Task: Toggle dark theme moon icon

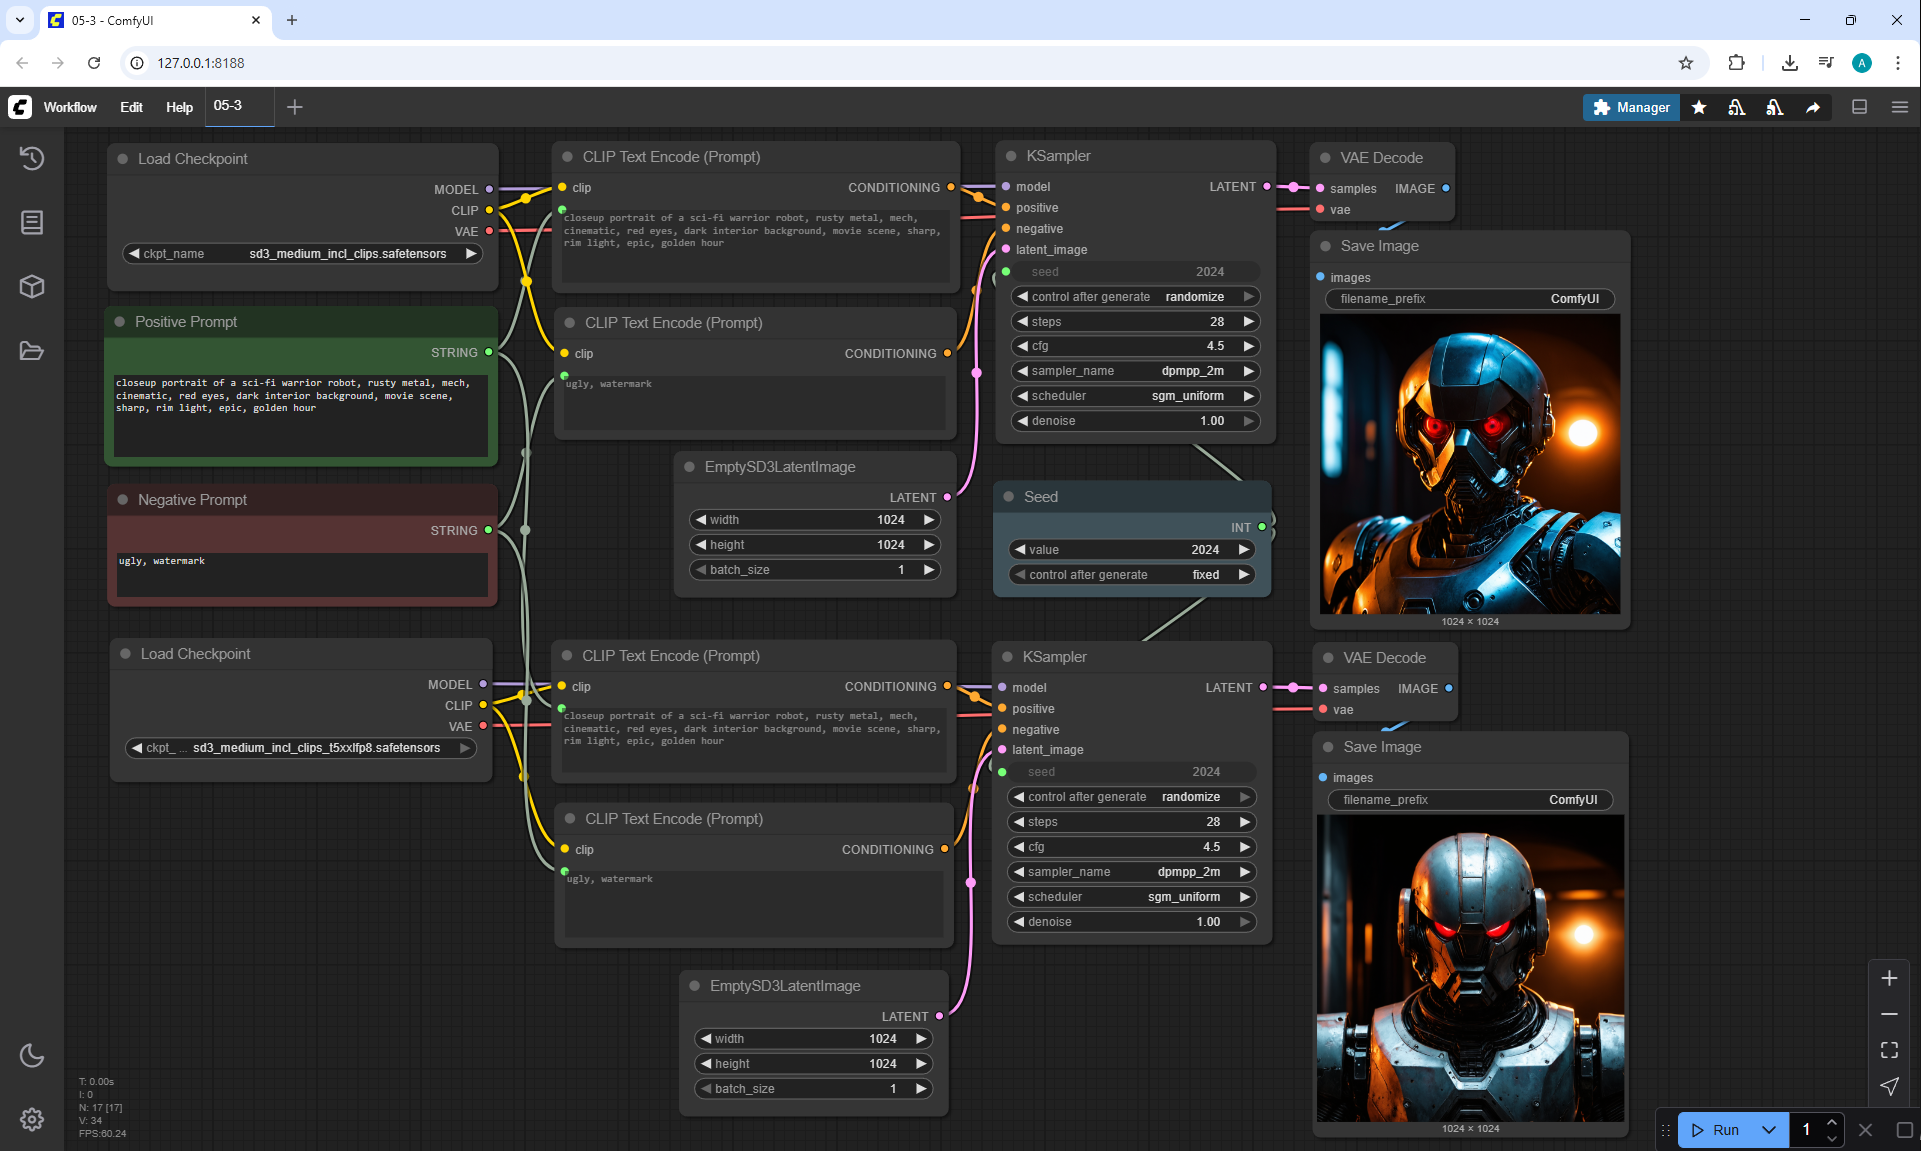Action: click(32, 1055)
